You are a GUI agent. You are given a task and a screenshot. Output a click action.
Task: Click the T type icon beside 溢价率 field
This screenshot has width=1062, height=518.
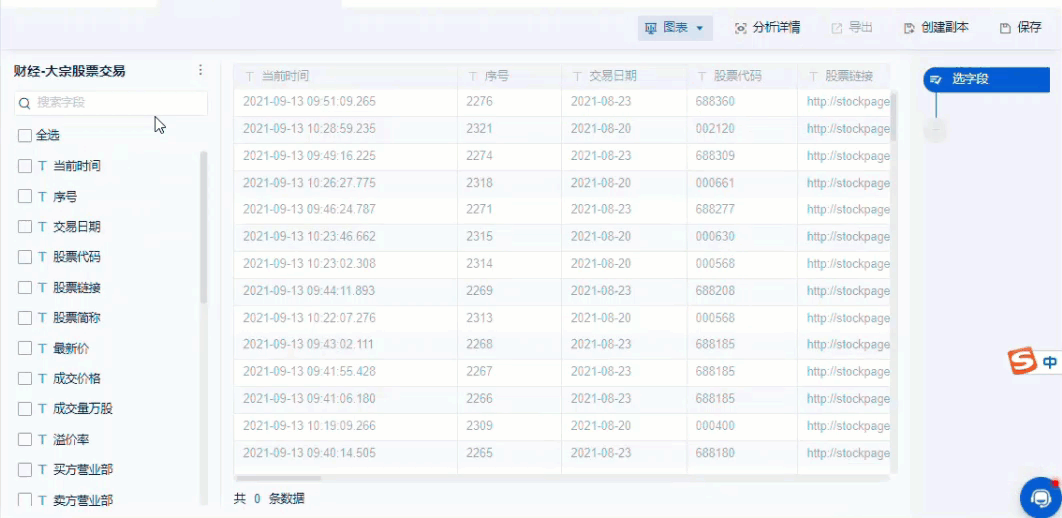coord(42,439)
